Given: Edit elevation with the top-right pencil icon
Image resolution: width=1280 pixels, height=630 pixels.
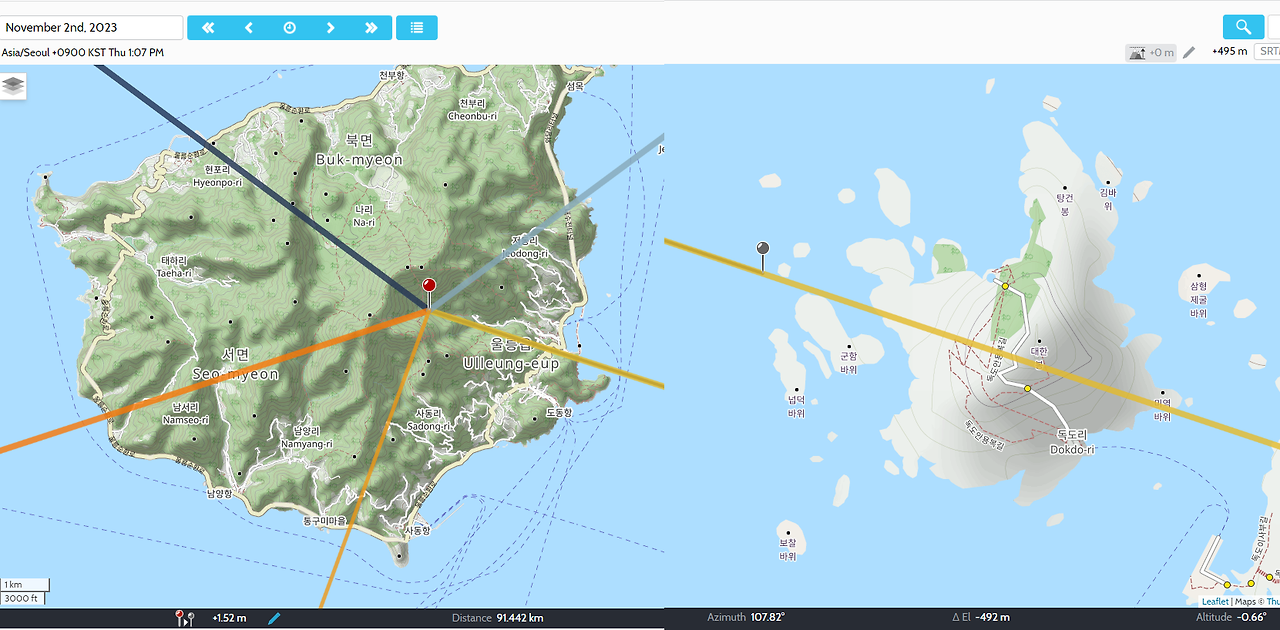Looking at the screenshot, I should click(1189, 52).
